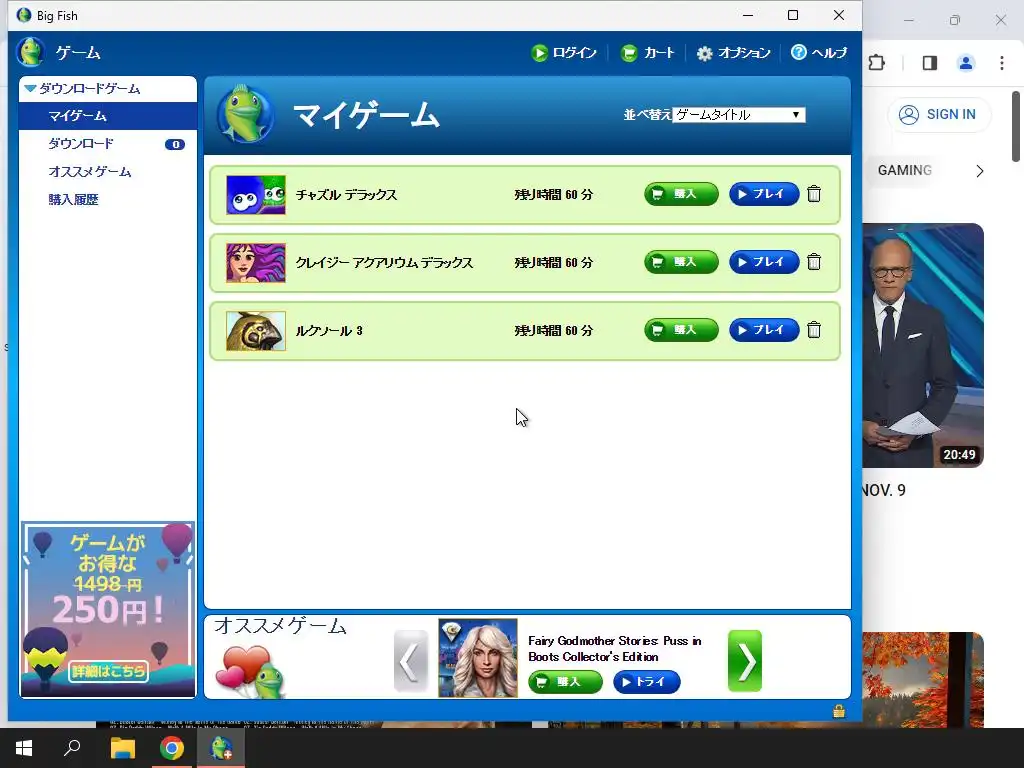Viewport: 1024px width, 768px height.
Task: Open オプション settings gear
Action: 733,53
